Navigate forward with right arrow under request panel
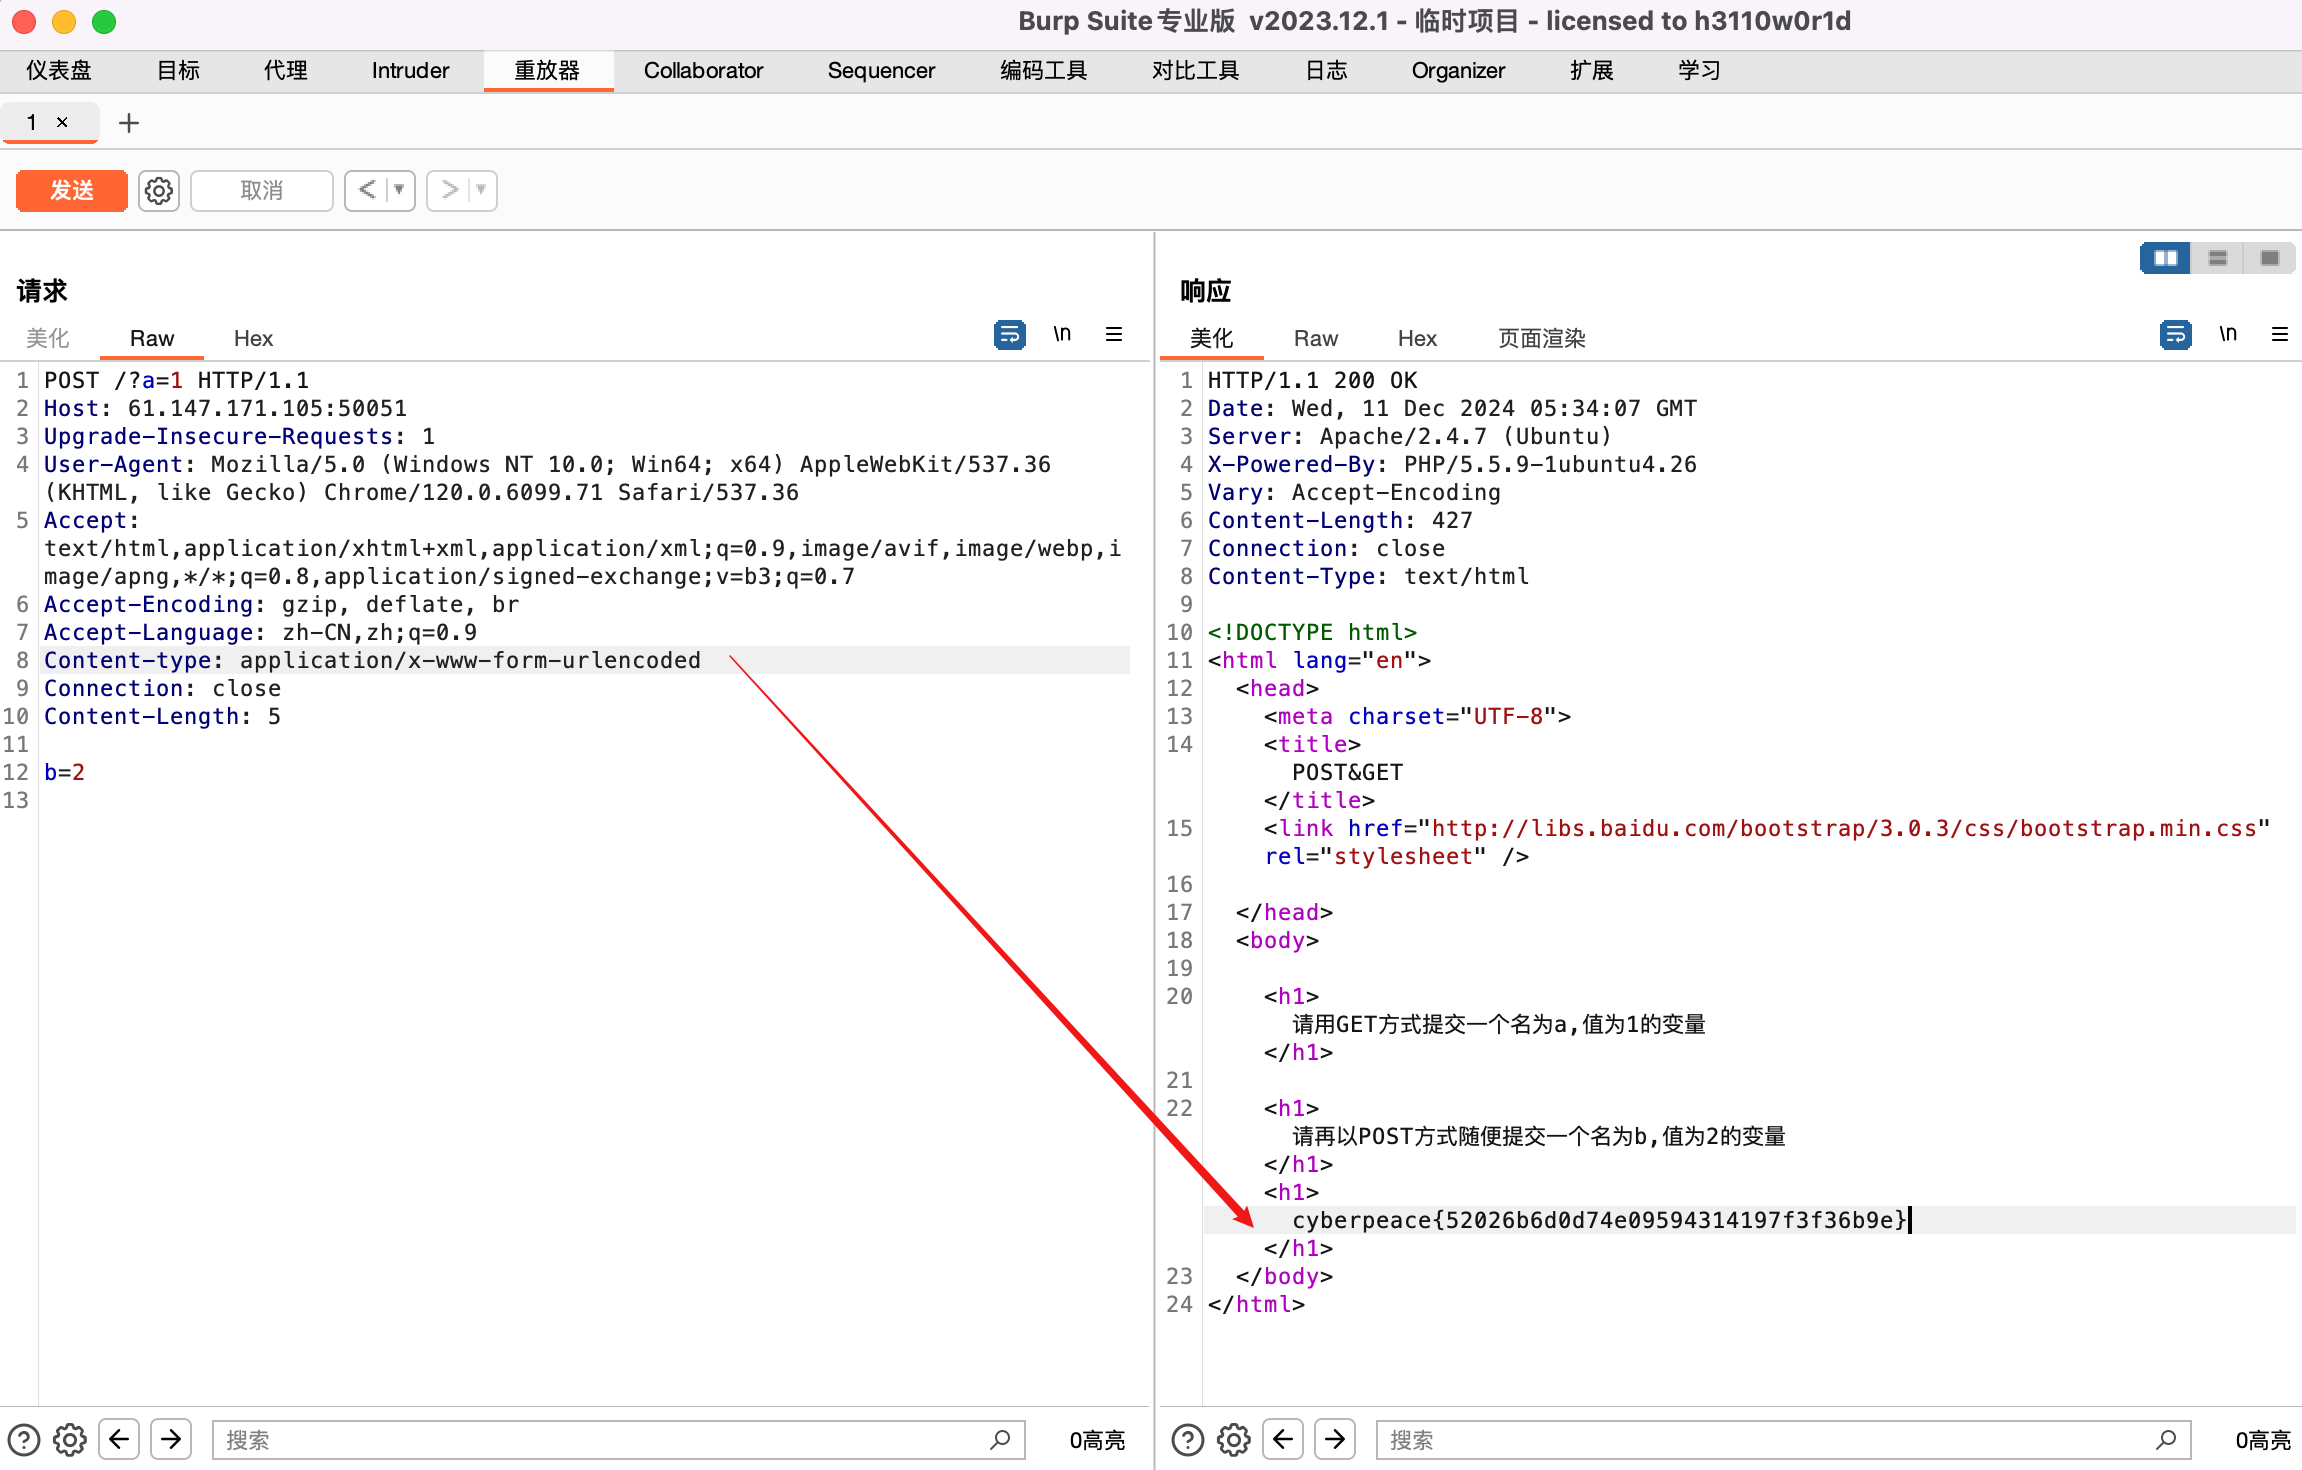 pyautogui.click(x=170, y=1439)
